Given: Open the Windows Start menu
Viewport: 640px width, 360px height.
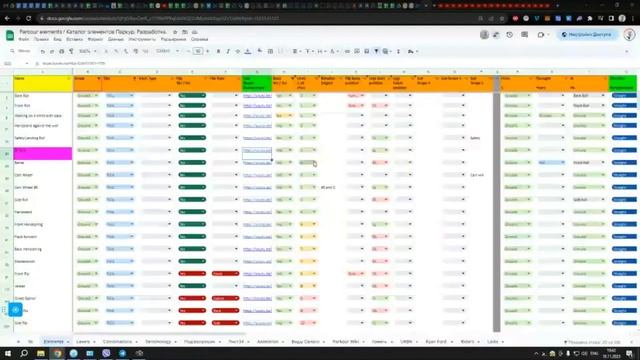Looking at the screenshot, I should click(x=8, y=353).
